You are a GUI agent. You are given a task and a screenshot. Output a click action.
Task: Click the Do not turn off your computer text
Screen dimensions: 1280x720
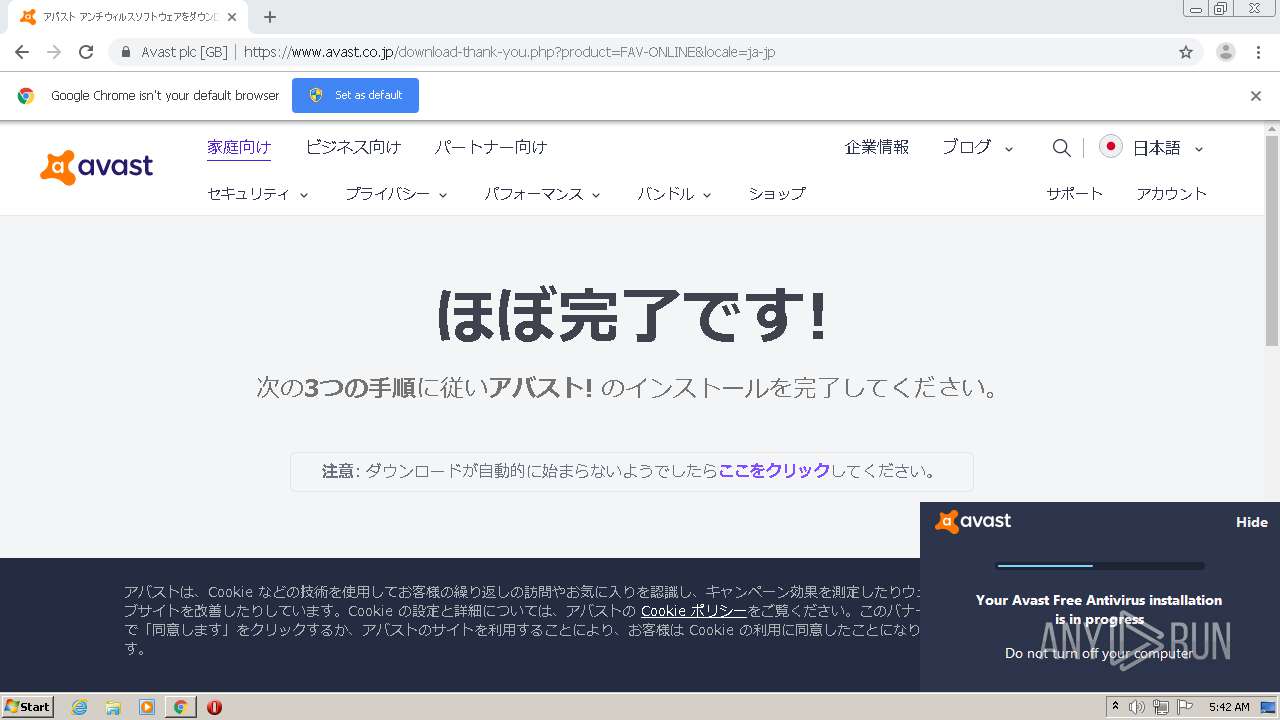tap(1099, 653)
